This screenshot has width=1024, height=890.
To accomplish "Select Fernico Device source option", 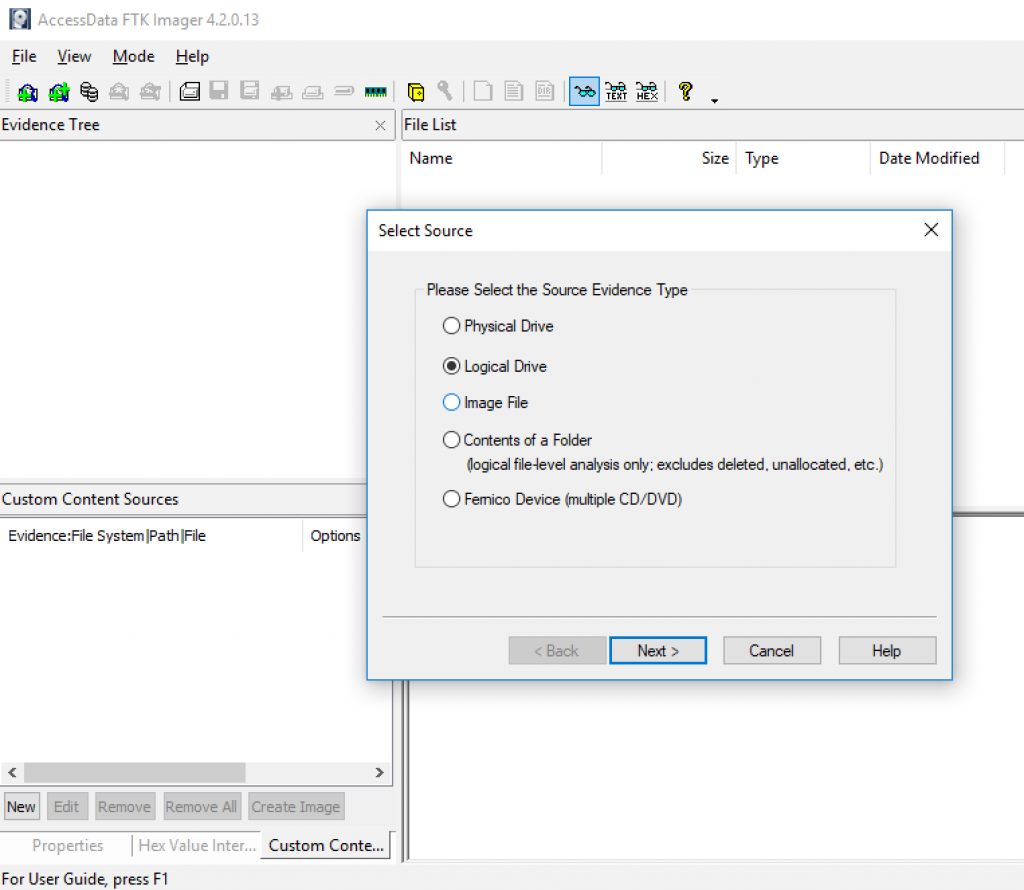I will click(452, 499).
